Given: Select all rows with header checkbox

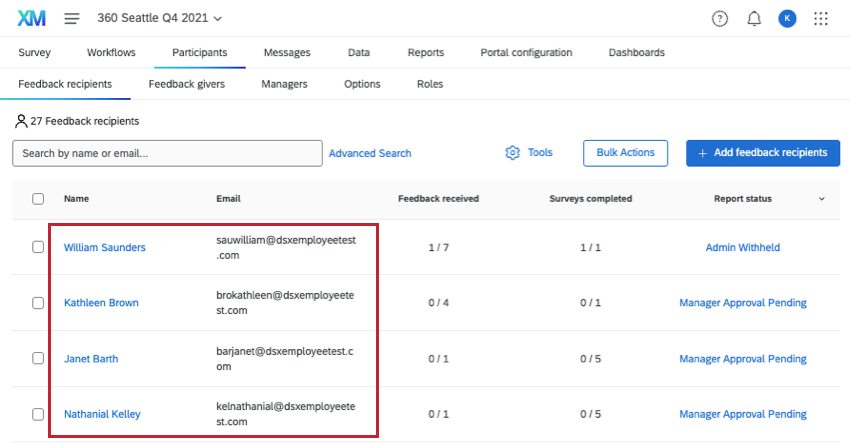Looking at the screenshot, I should (x=38, y=199).
